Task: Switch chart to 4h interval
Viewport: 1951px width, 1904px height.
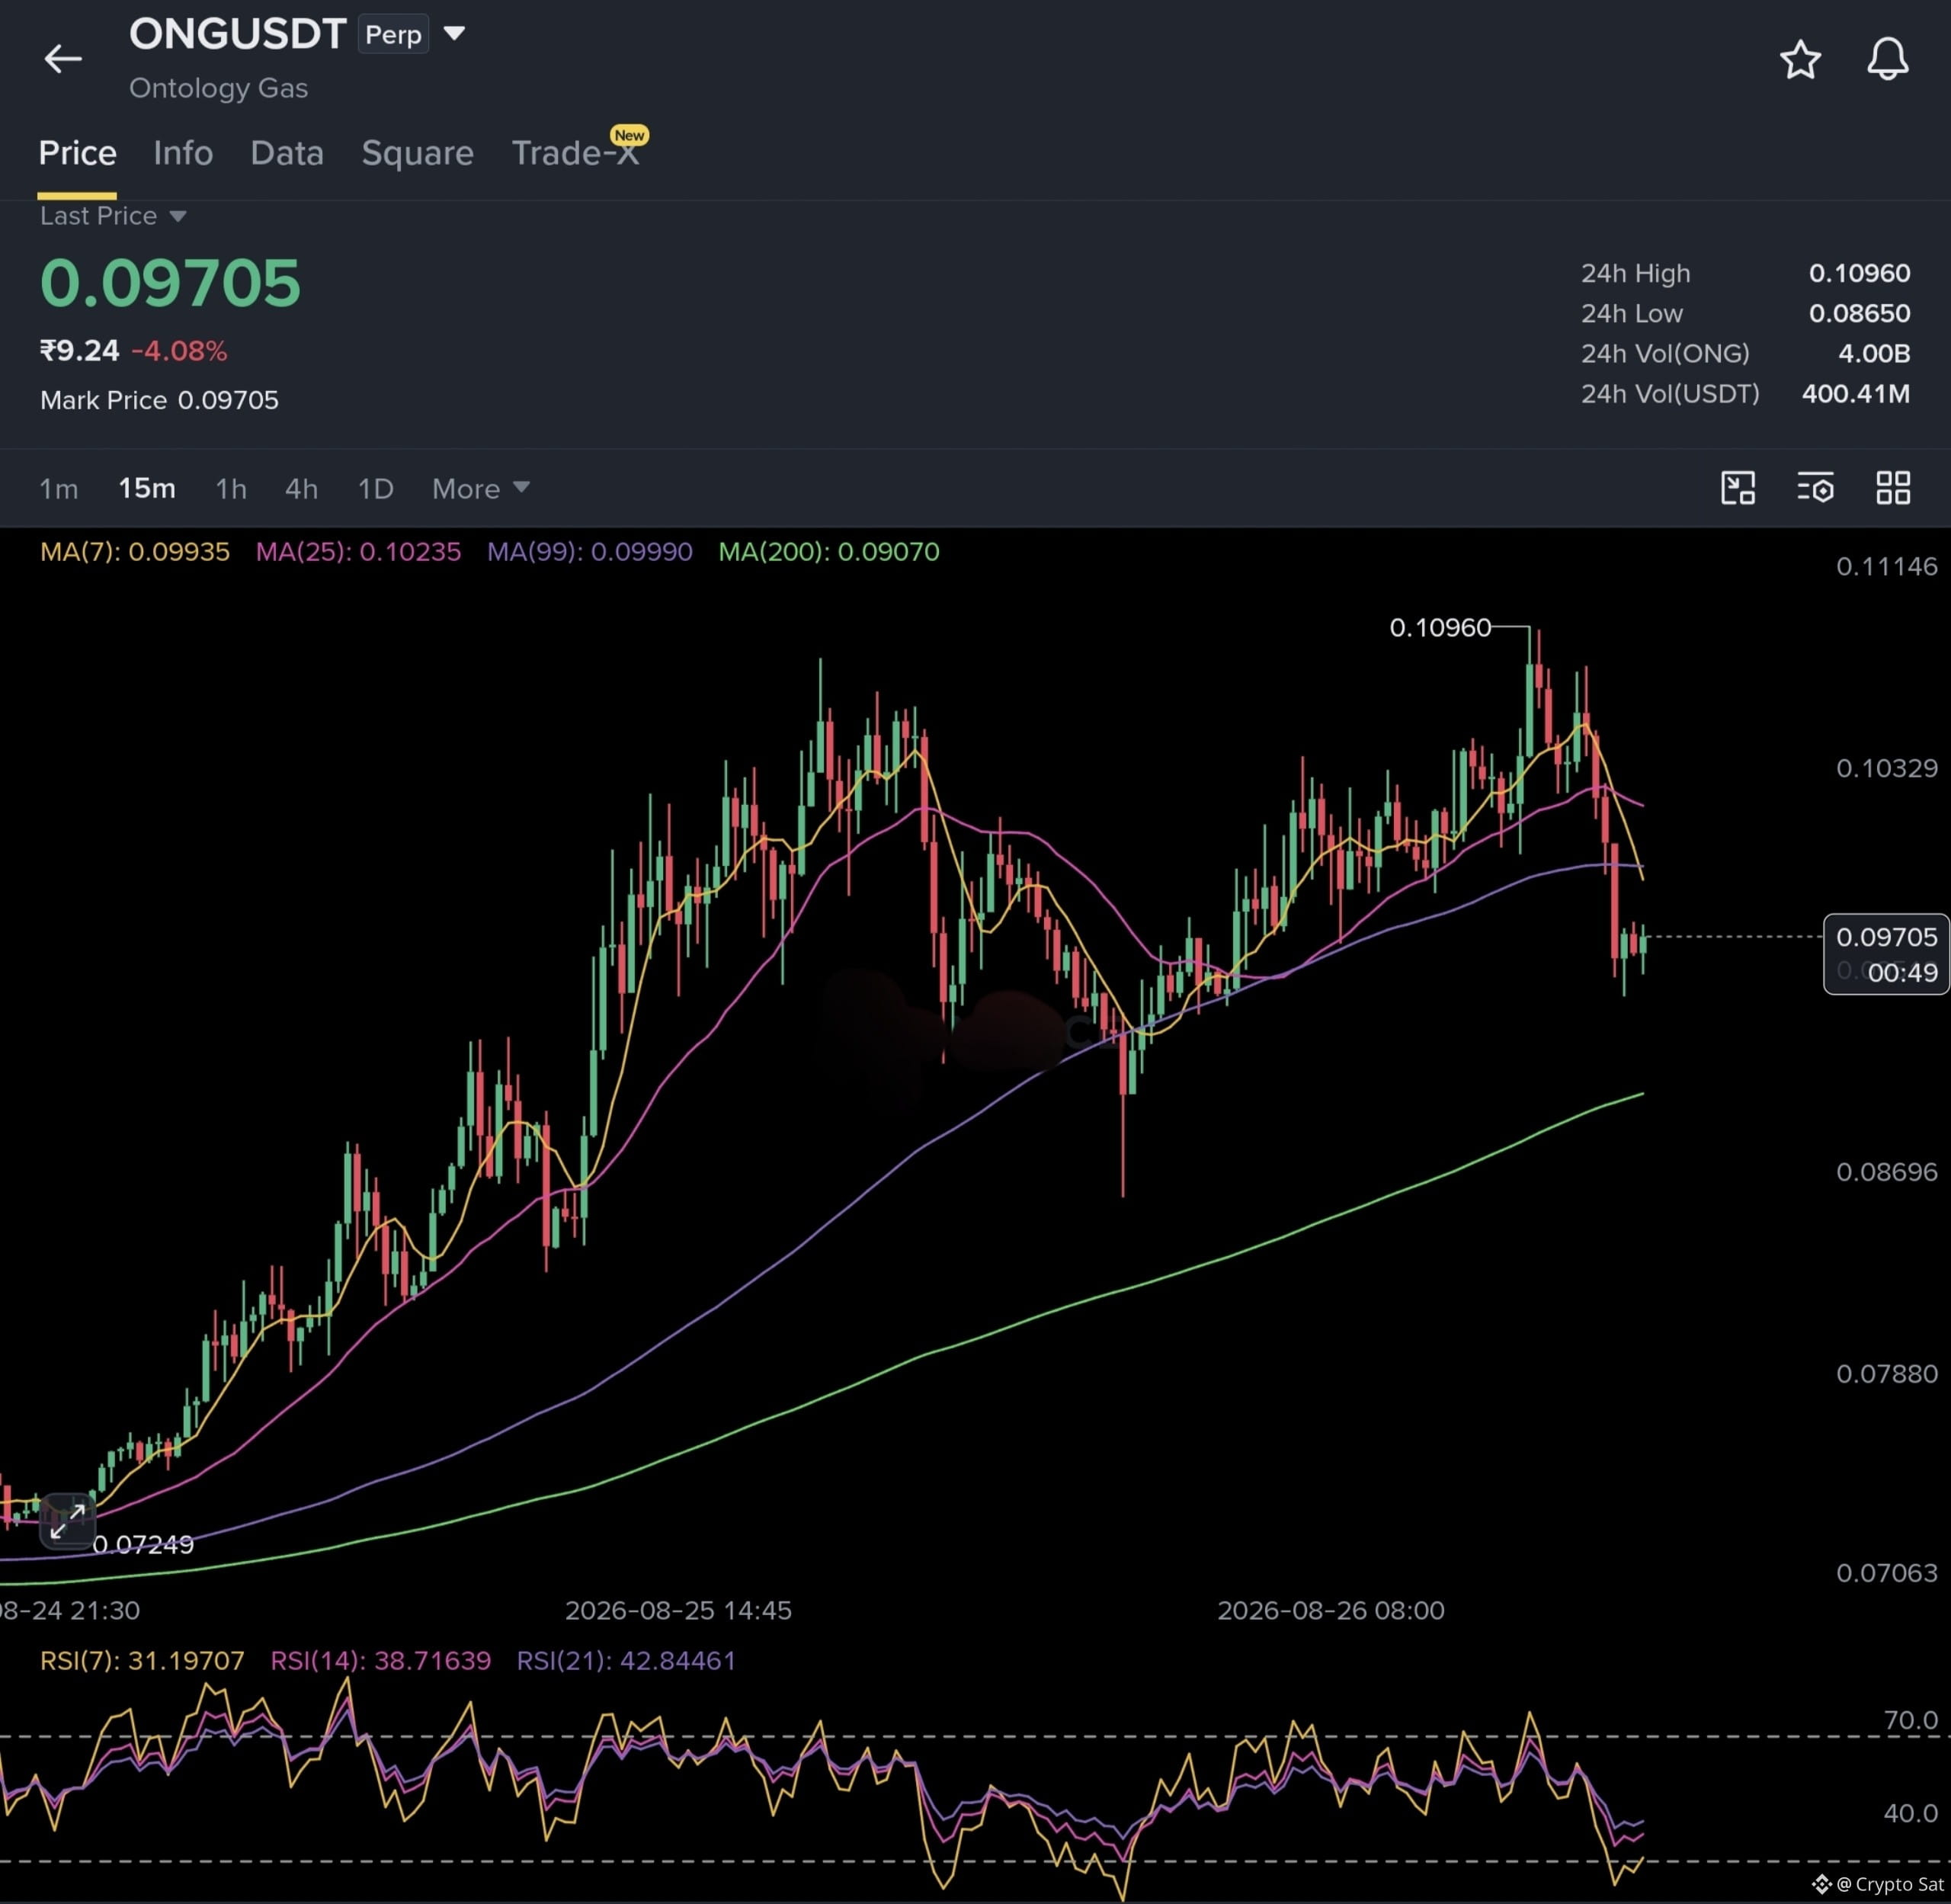Action: tap(301, 489)
